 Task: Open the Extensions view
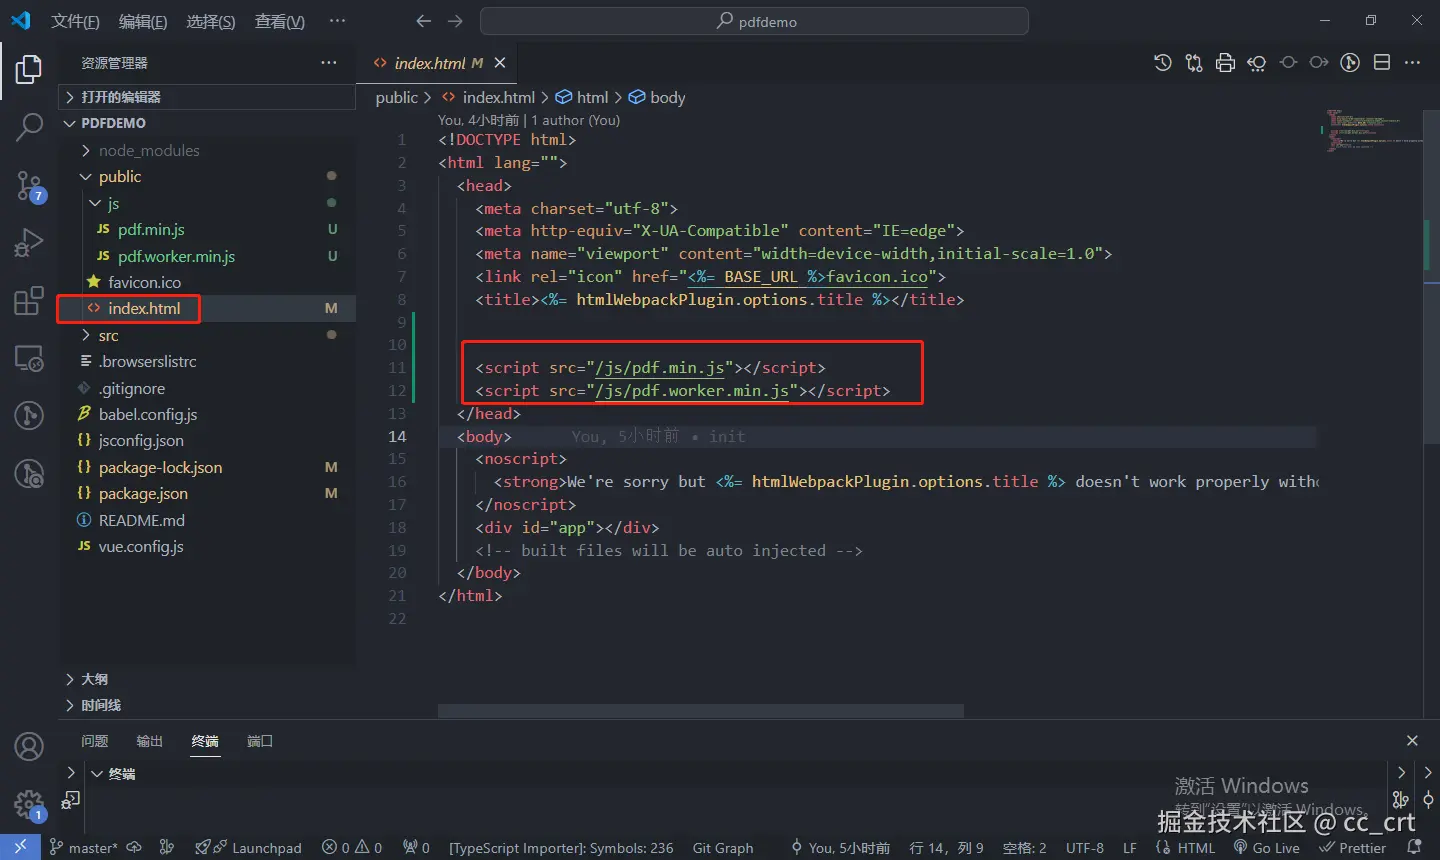(29, 300)
